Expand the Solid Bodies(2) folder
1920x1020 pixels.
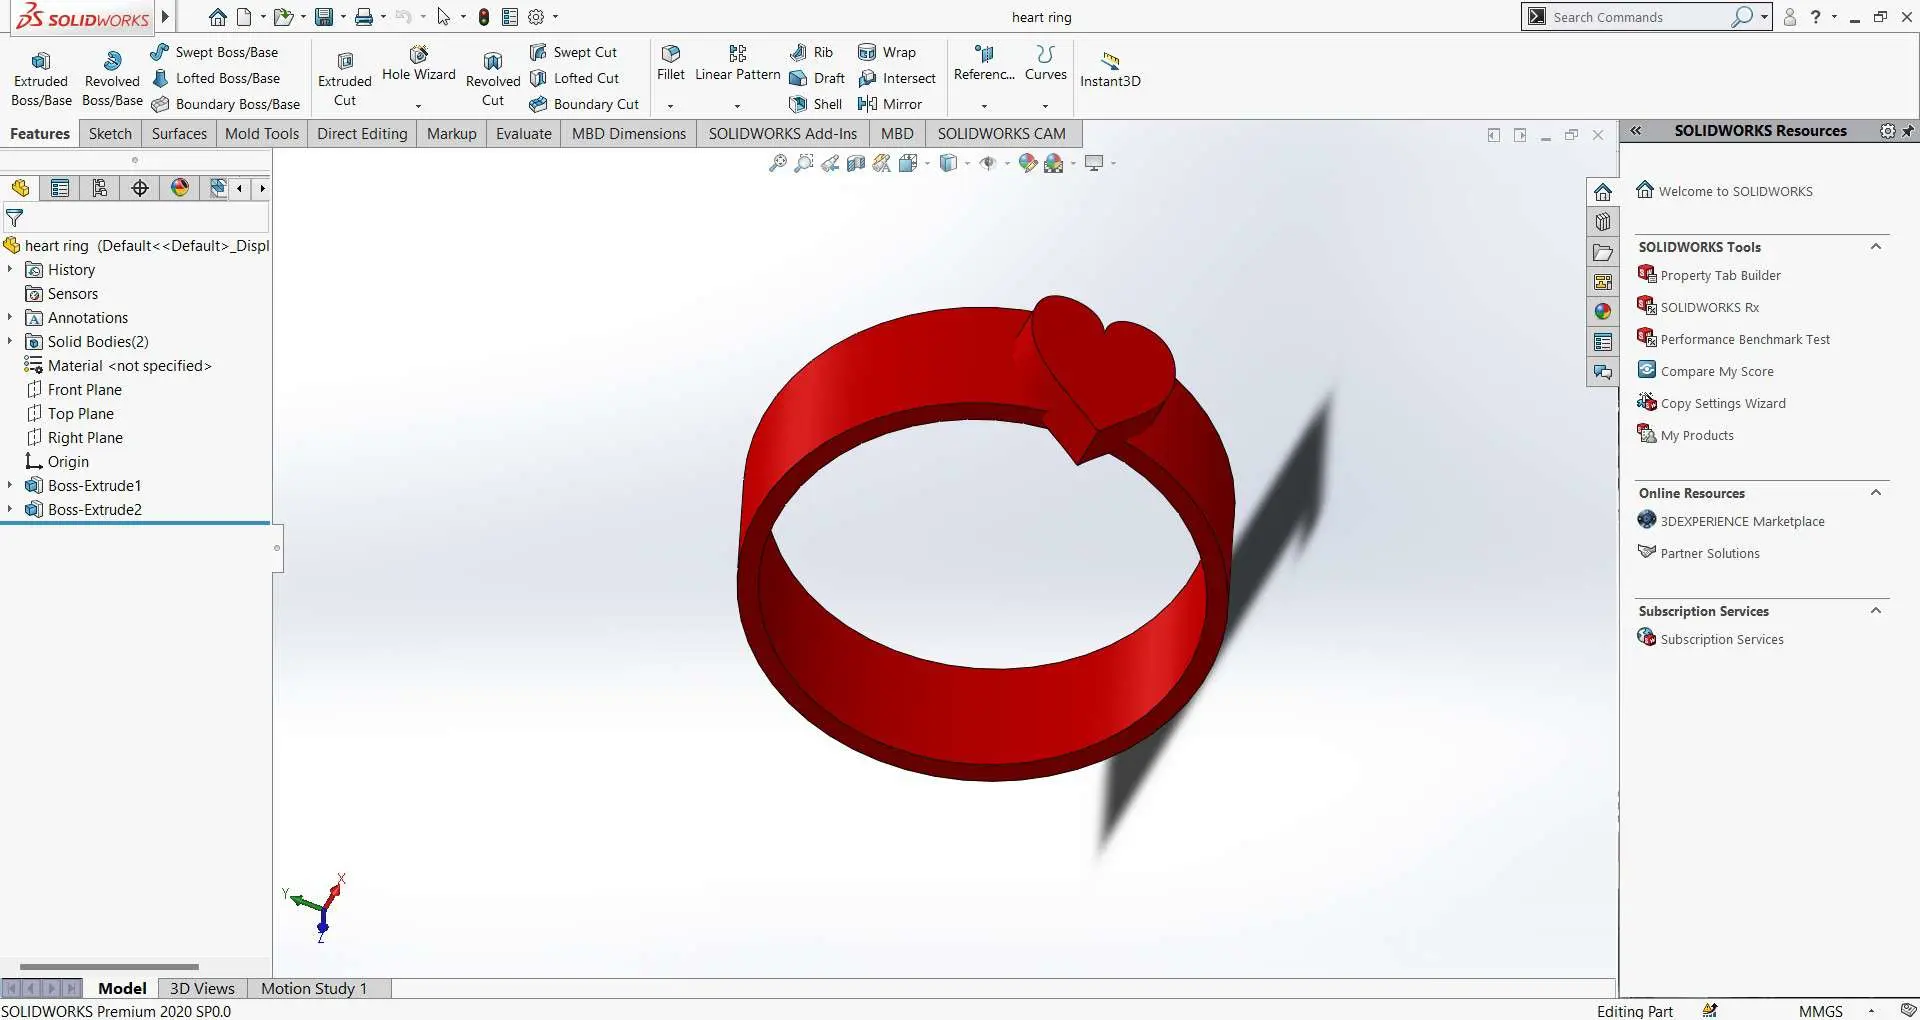pyautogui.click(x=10, y=341)
